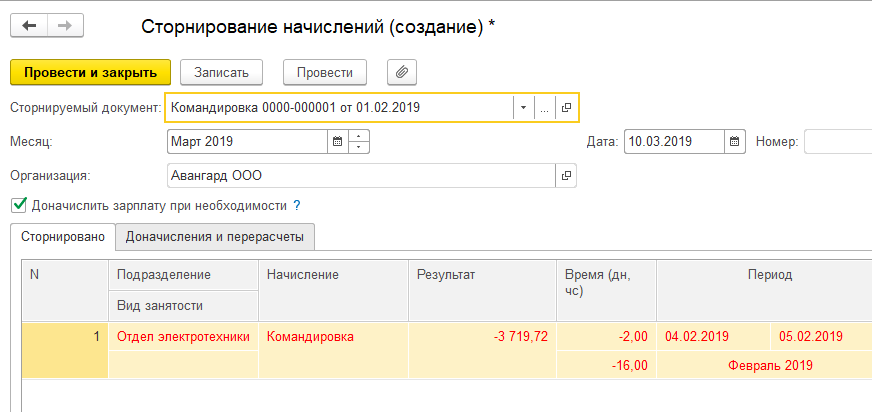Open Организация record via open icon

coord(566,176)
